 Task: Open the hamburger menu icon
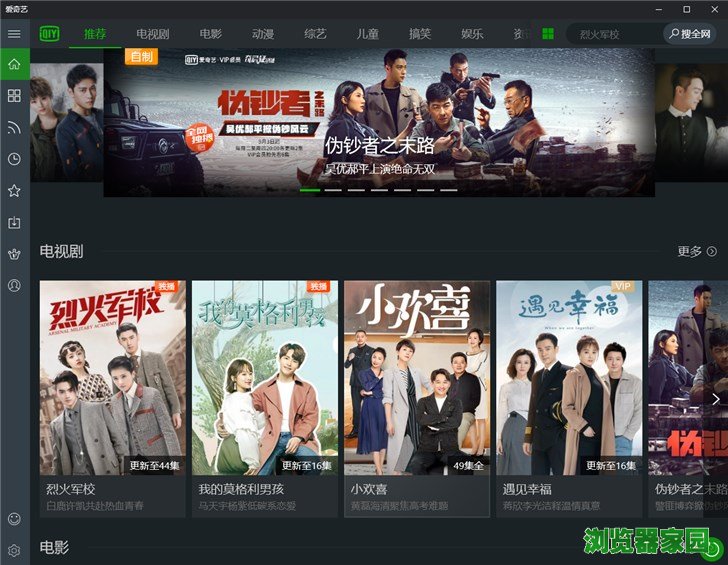point(14,34)
